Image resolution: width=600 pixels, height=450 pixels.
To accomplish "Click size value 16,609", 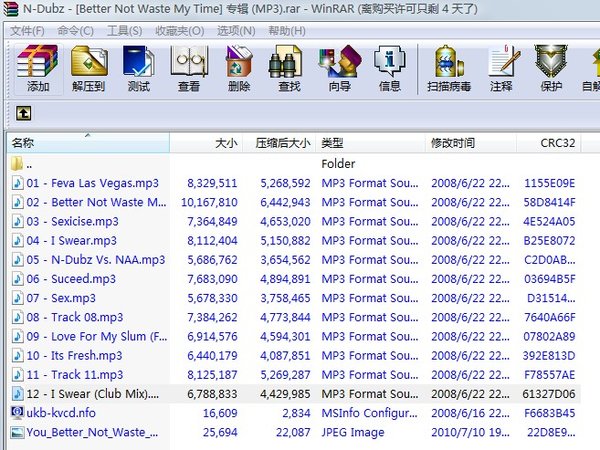I will click(220, 412).
